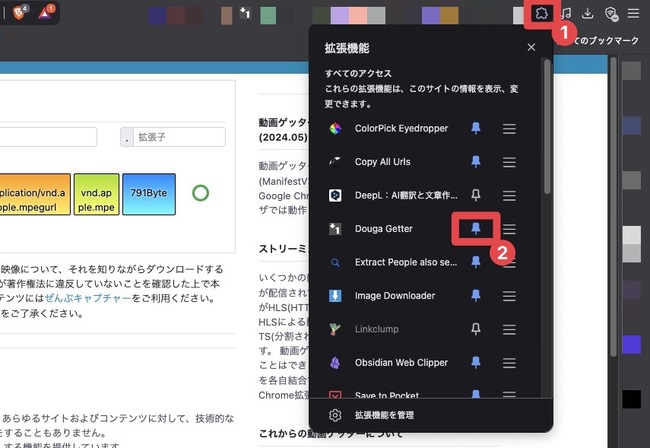Open more options for Linkclump
The height and width of the screenshot is (448, 650).
(x=509, y=329)
